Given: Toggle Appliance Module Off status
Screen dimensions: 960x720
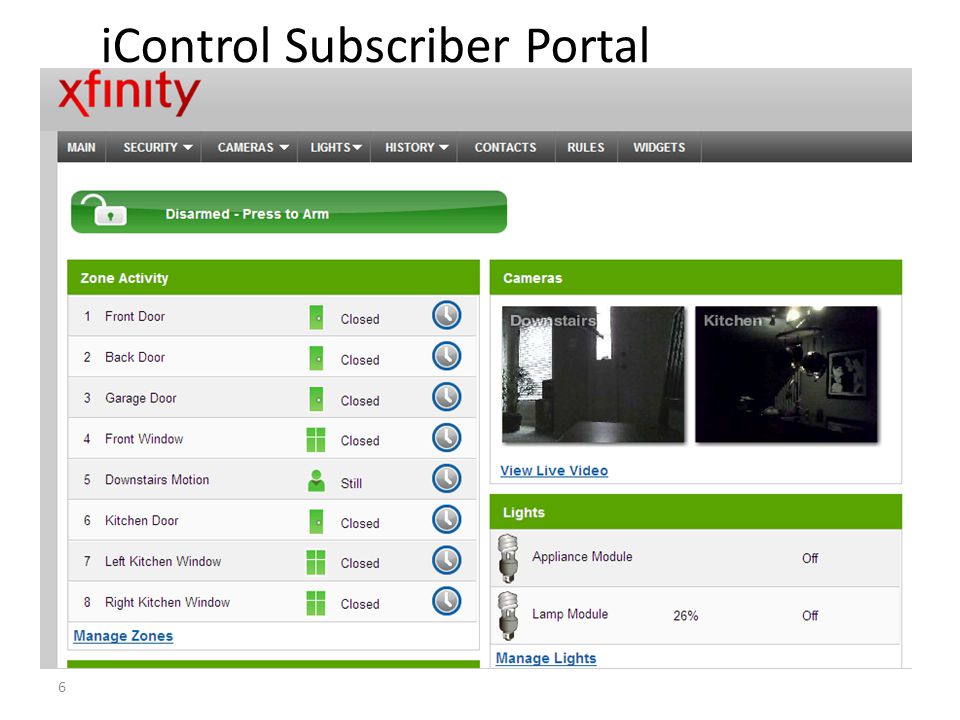Looking at the screenshot, I should coord(810,558).
